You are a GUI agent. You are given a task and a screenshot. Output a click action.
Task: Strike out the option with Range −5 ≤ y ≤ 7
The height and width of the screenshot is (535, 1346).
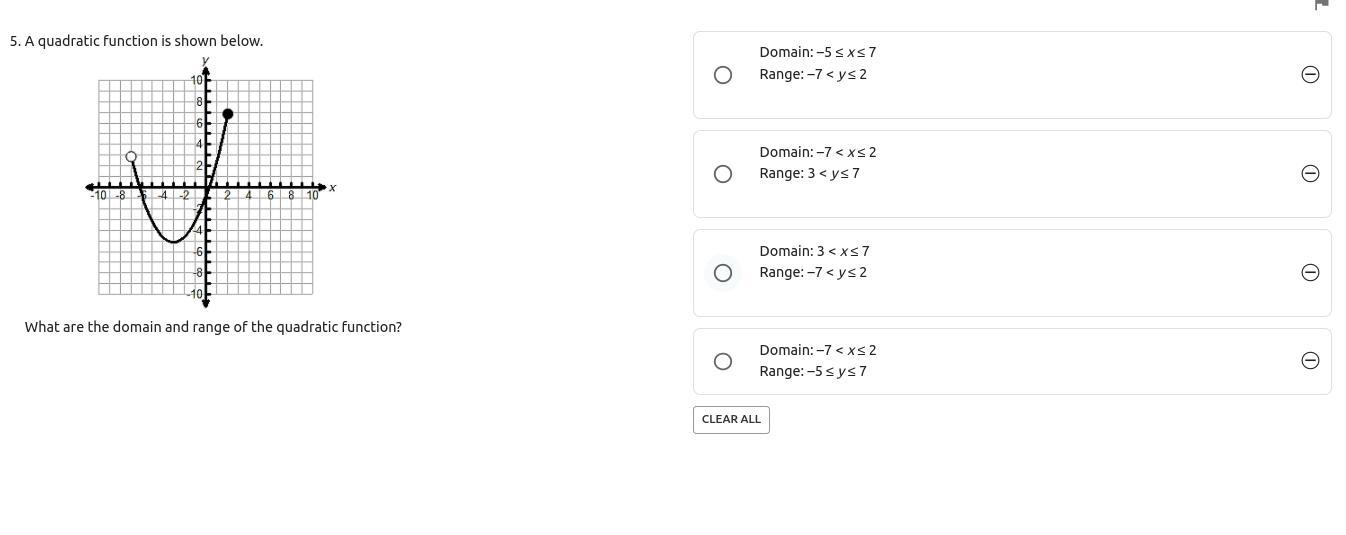1310,361
